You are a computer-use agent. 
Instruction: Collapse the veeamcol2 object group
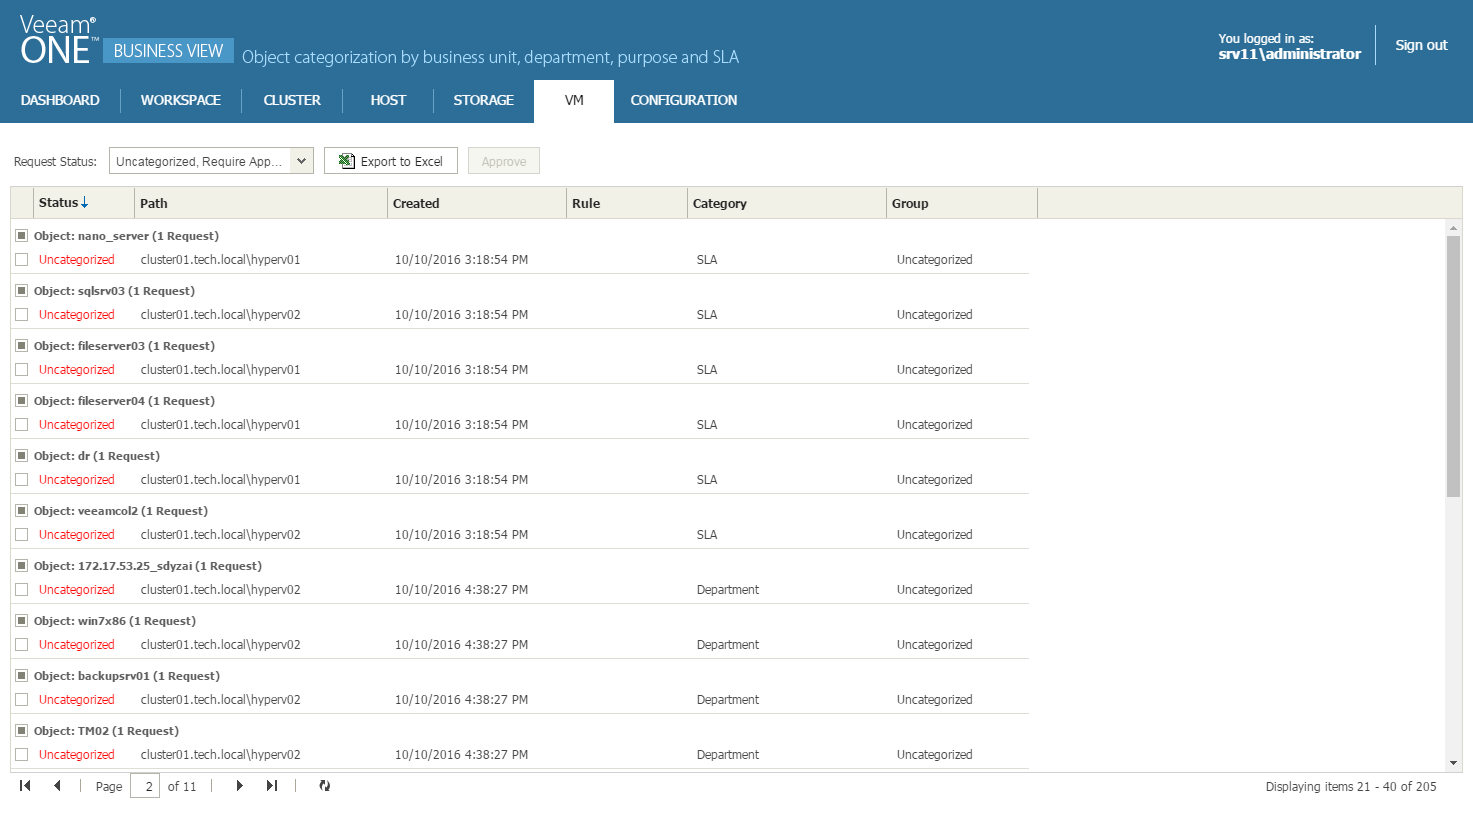click(x=22, y=511)
